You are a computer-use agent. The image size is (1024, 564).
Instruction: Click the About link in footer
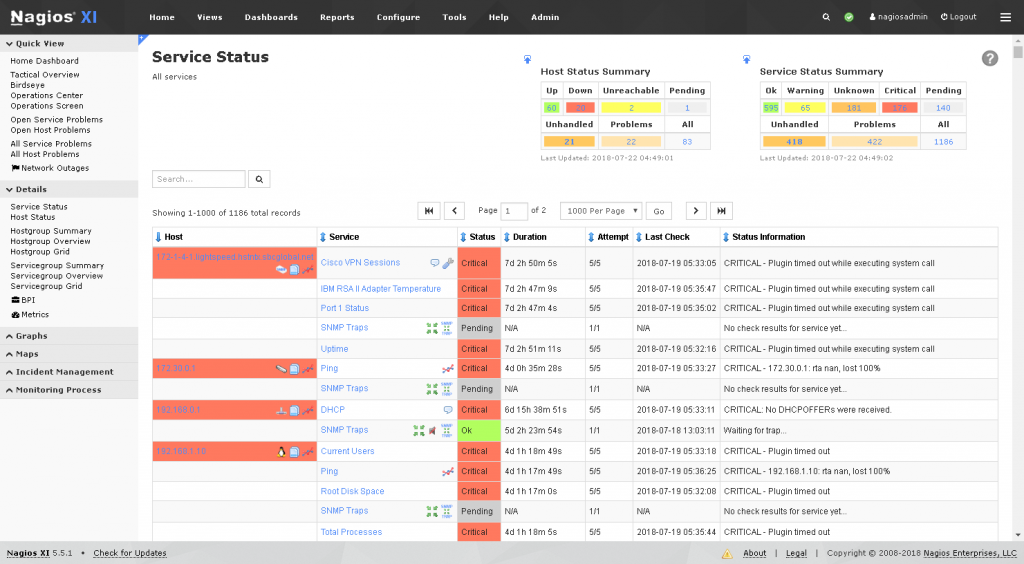(x=754, y=553)
